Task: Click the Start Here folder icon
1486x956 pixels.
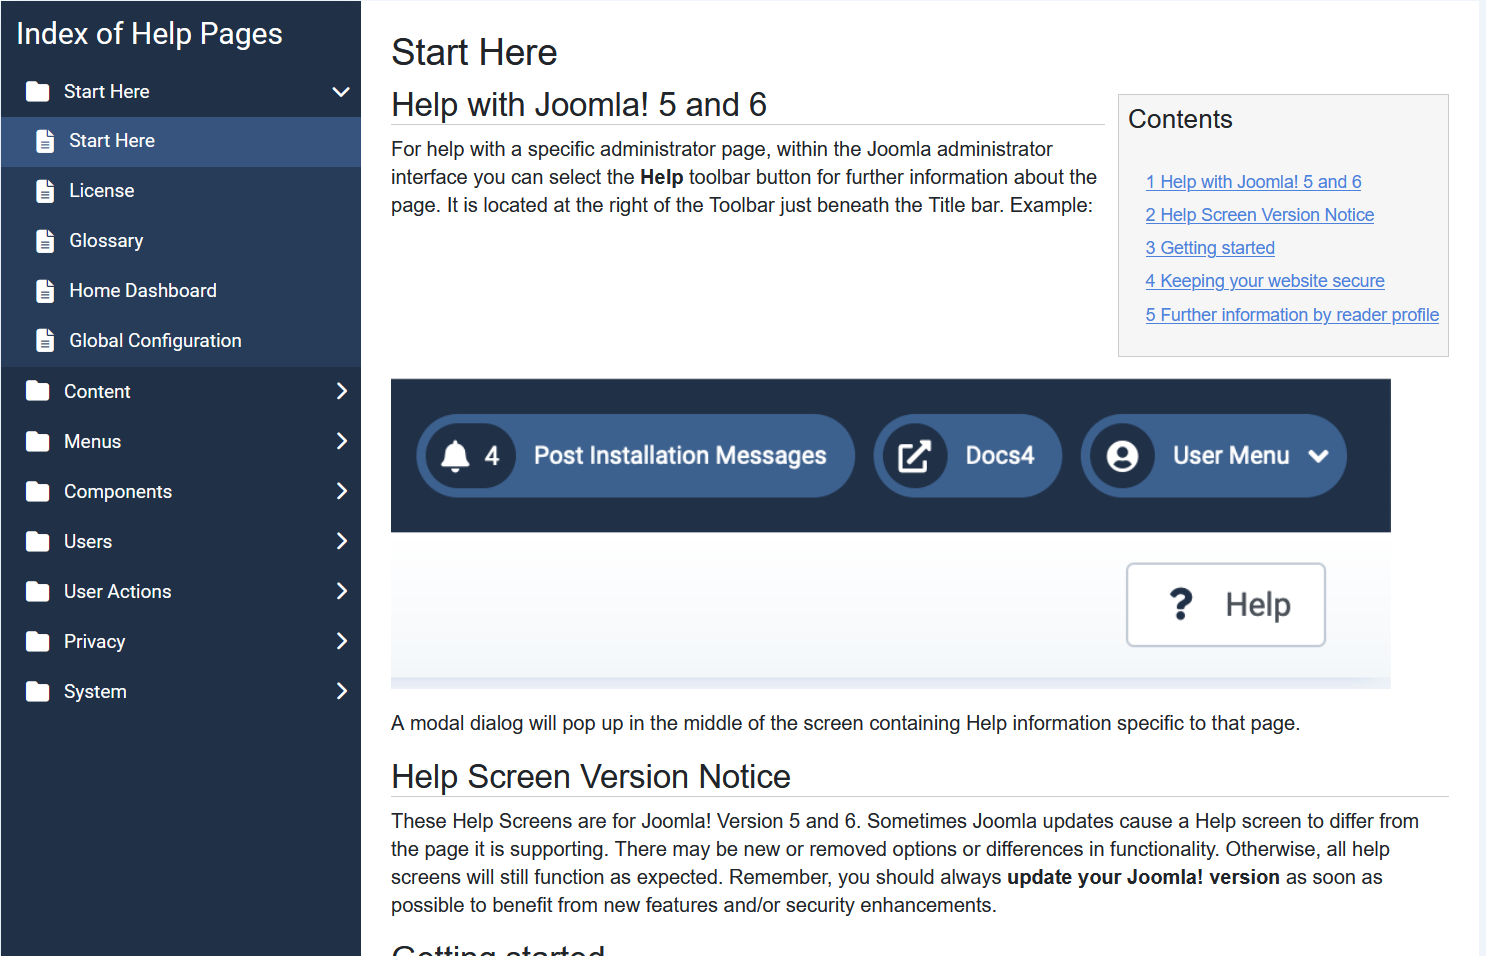Action: (38, 92)
